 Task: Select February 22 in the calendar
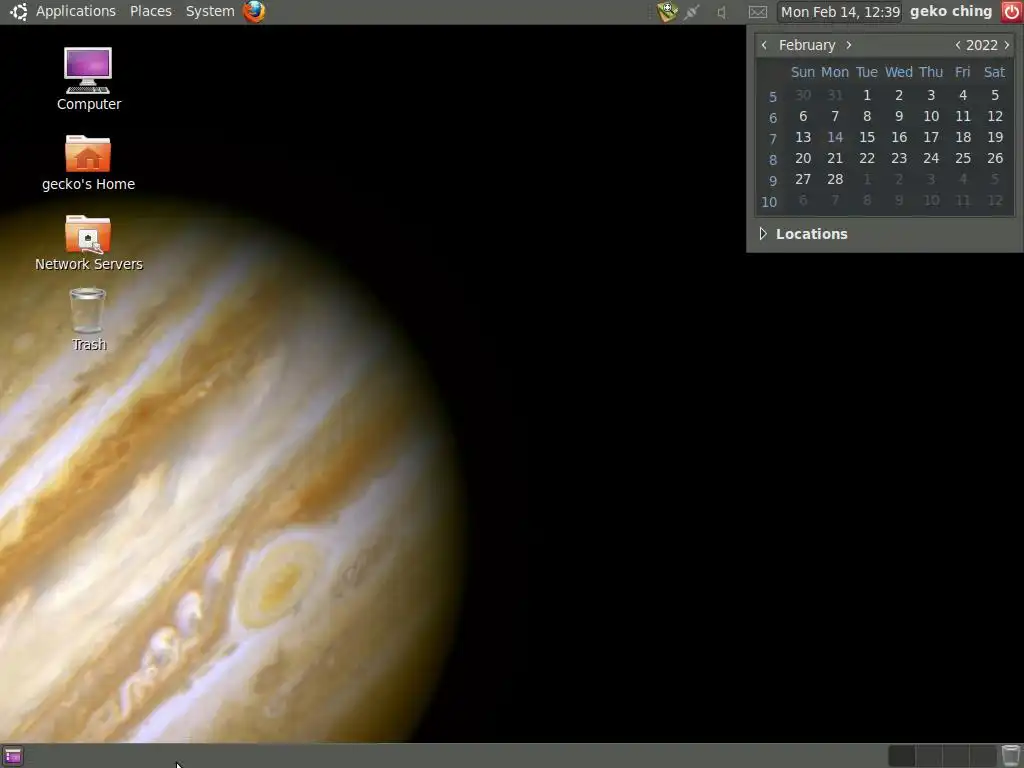click(867, 158)
